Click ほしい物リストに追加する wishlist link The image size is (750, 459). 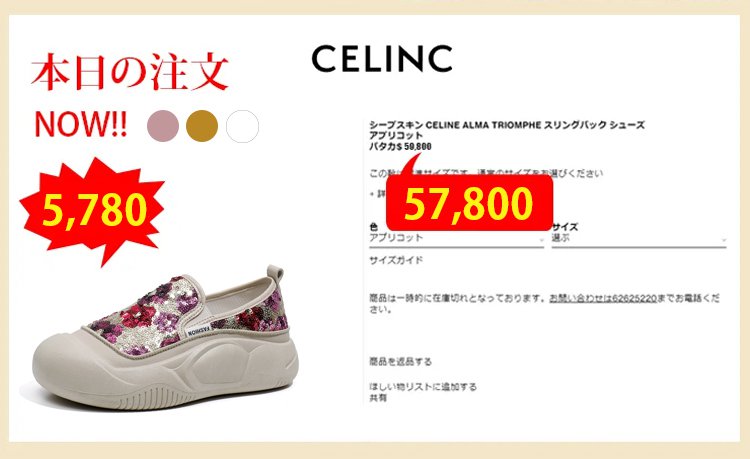coord(423,386)
